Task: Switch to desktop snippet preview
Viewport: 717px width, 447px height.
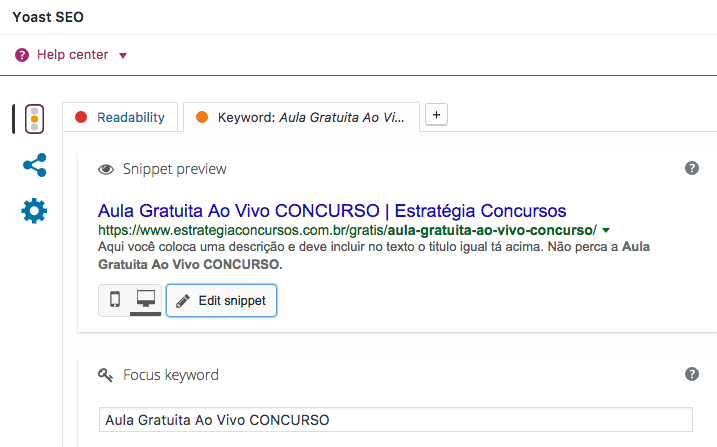Action: (146, 300)
